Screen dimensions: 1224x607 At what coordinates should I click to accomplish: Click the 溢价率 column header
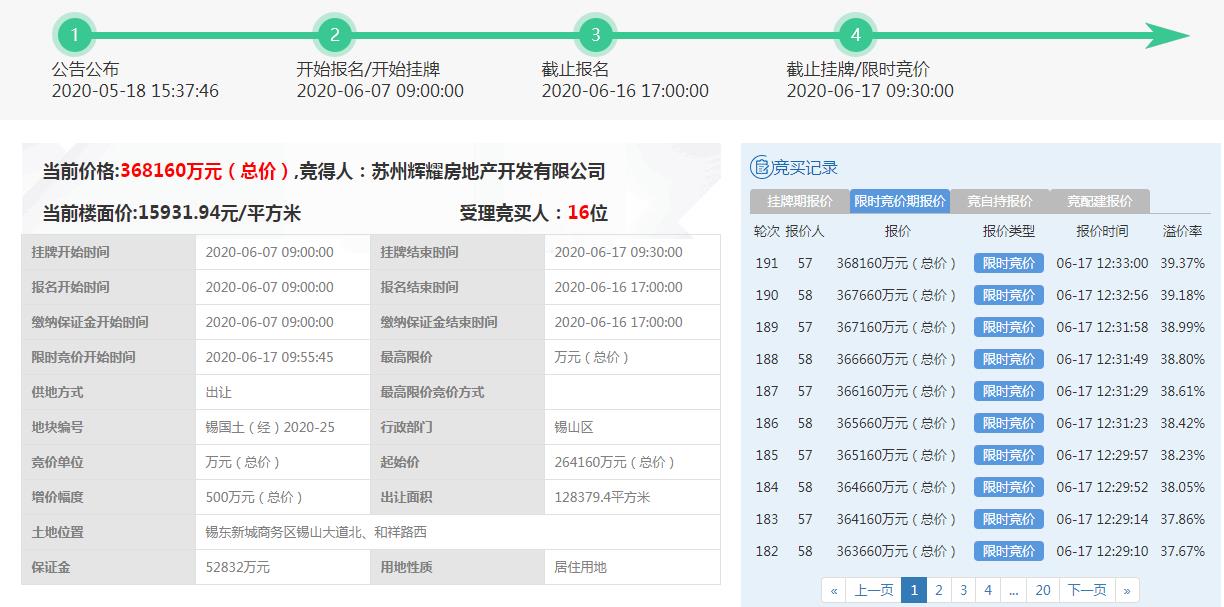1182,231
